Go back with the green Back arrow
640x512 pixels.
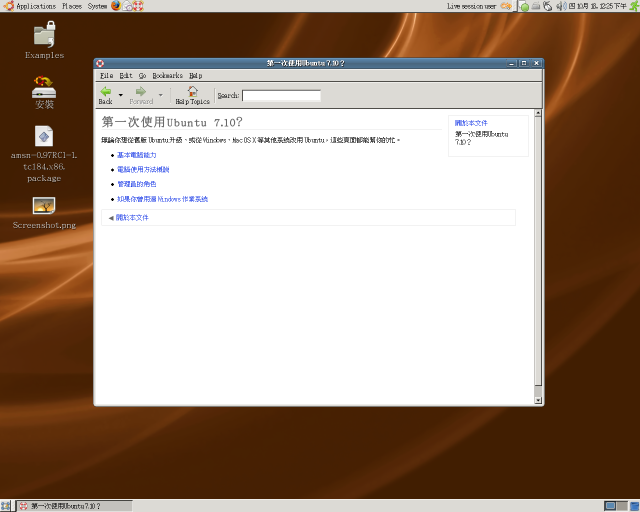pos(106,91)
